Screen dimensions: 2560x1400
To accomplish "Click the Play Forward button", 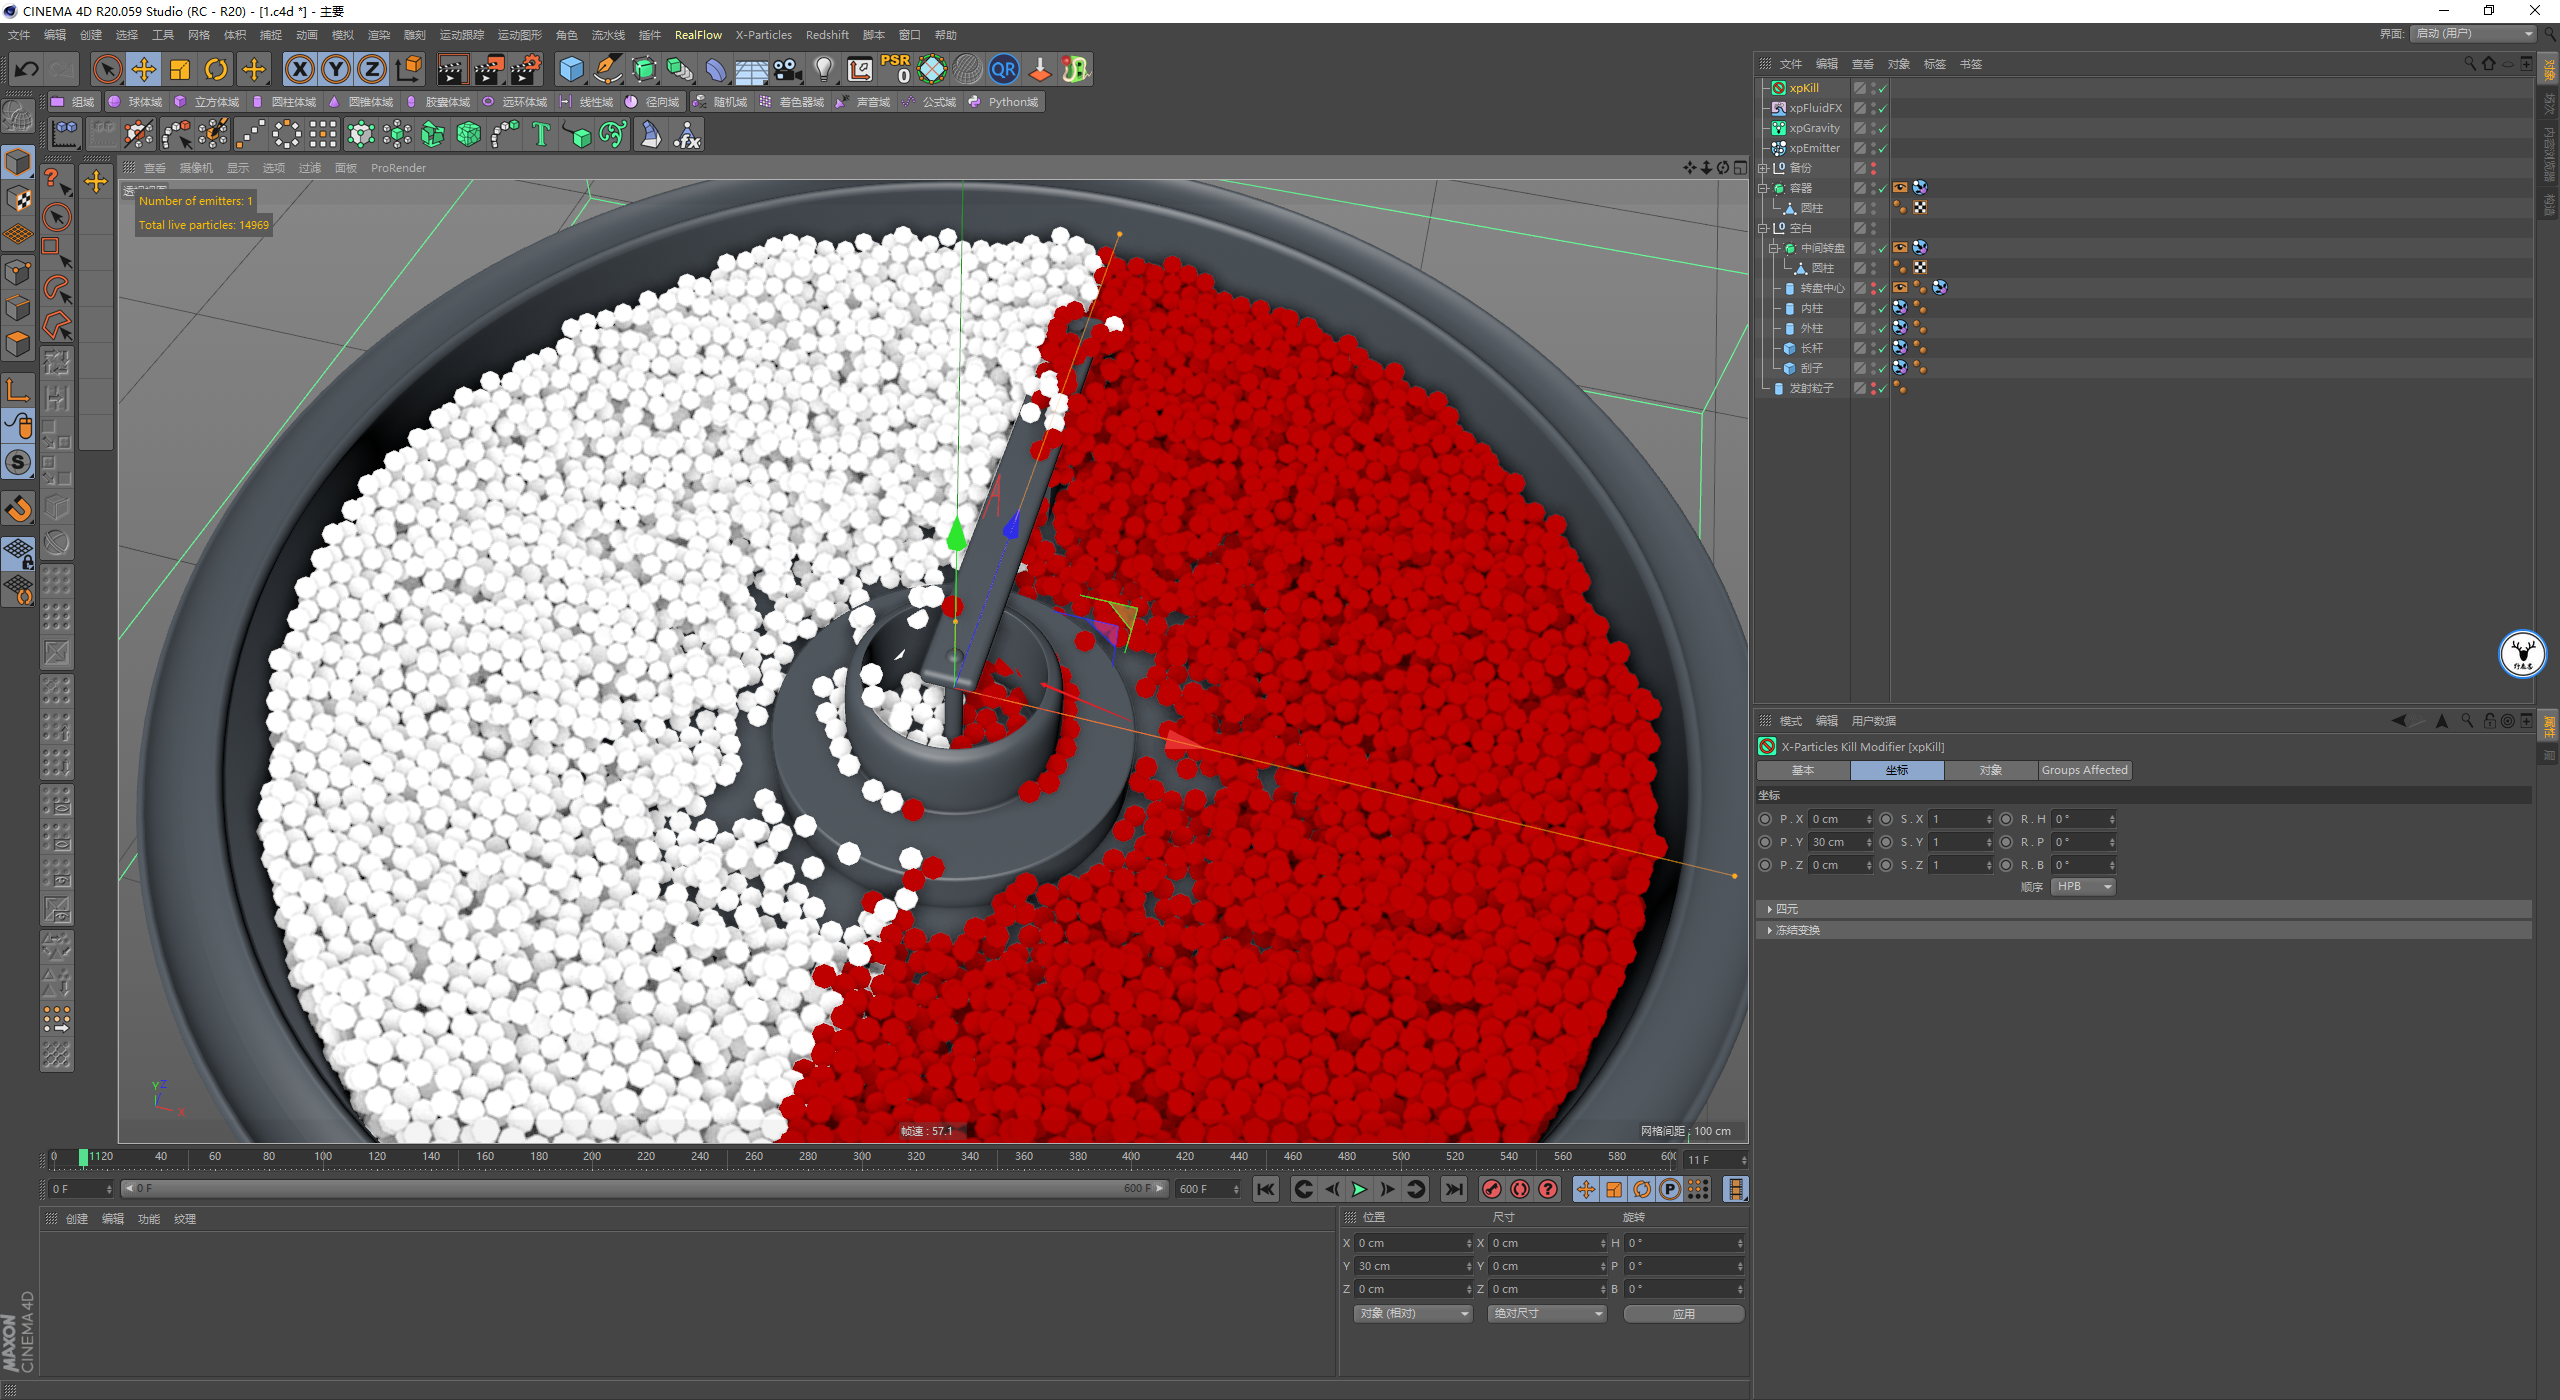I will coord(1359,1189).
